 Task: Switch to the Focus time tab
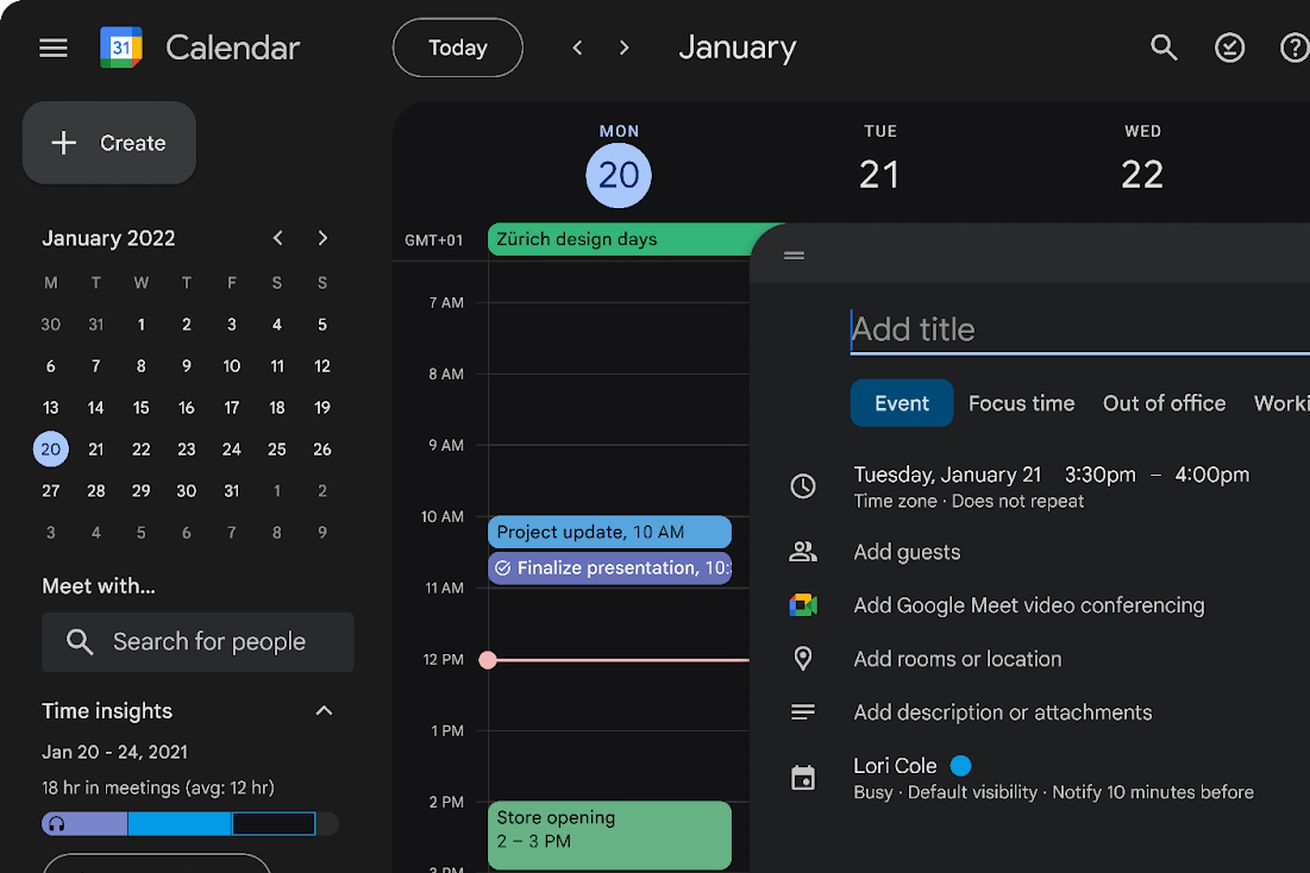pyautogui.click(x=1021, y=403)
